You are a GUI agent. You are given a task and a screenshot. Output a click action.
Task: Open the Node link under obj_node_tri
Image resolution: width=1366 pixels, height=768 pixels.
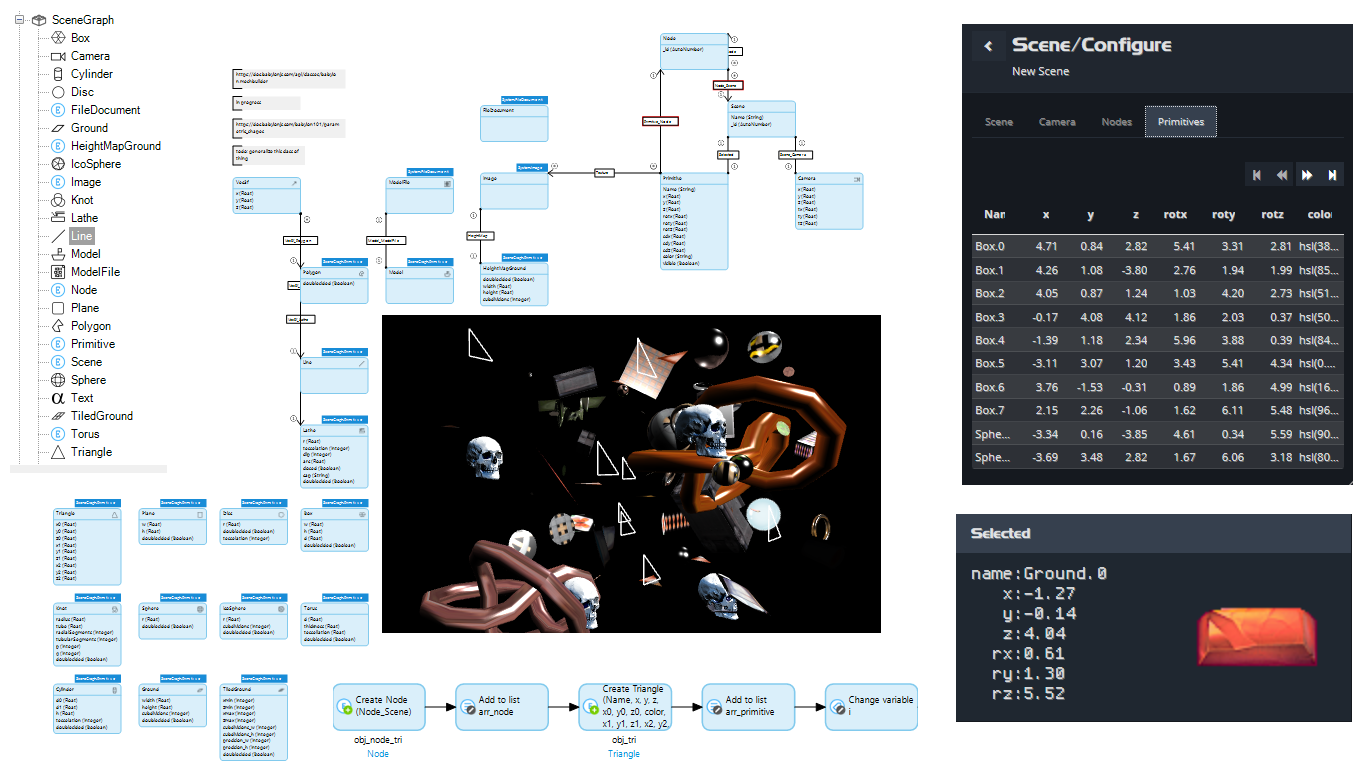pyautogui.click(x=378, y=754)
